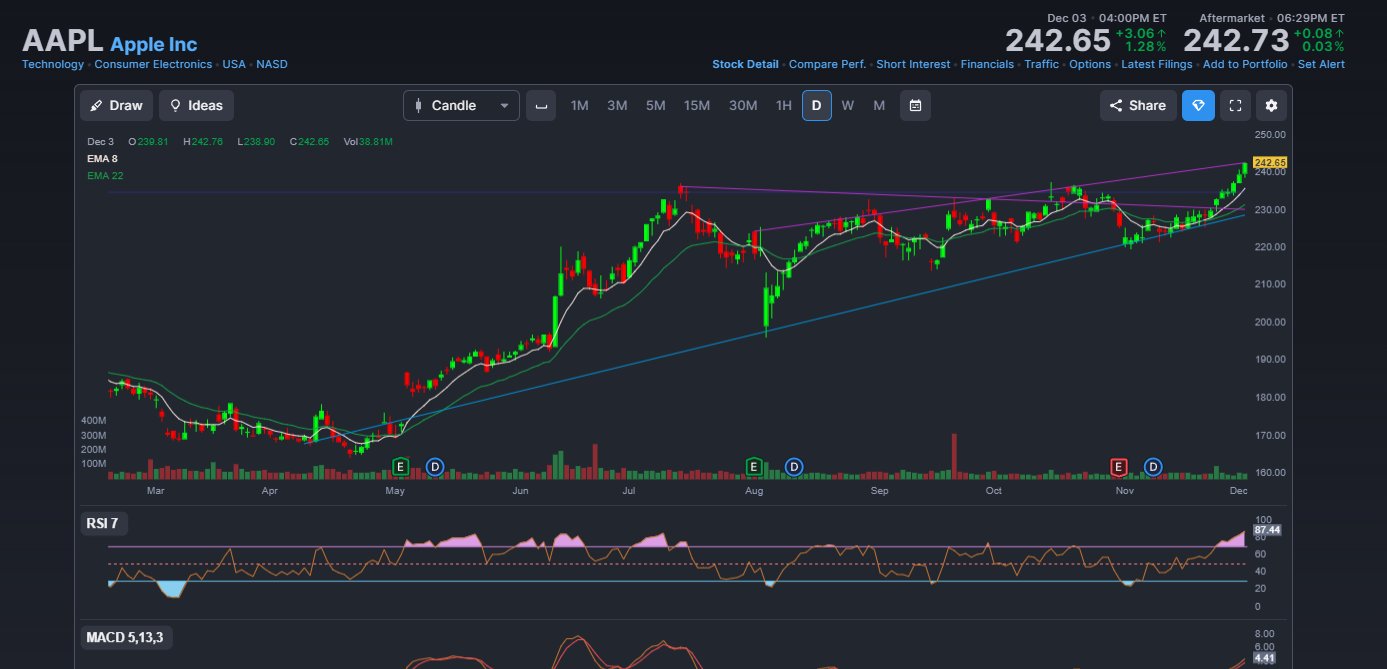Click the EMA 22 indicator label
This screenshot has height=669, width=1387.
(x=105, y=176)
